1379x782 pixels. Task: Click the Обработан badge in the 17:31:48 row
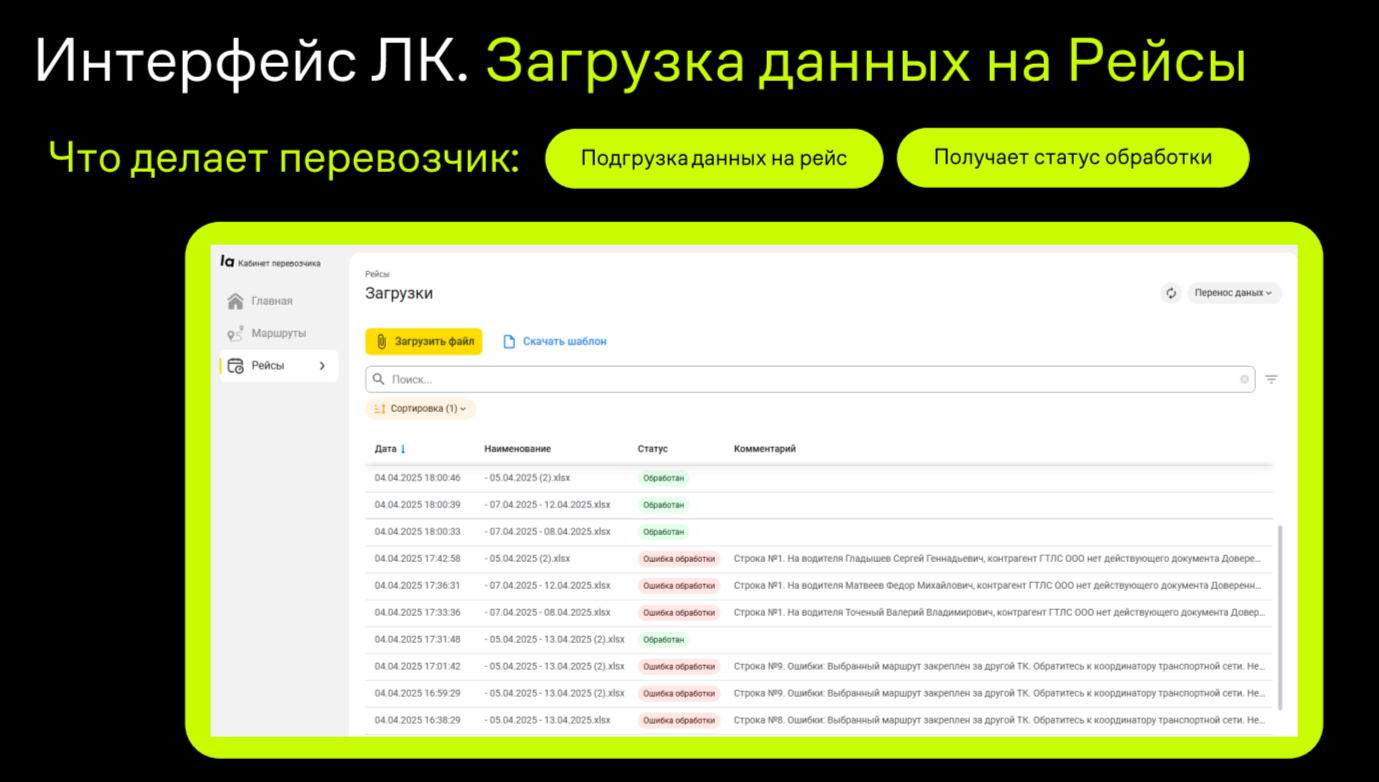[663, 640]
